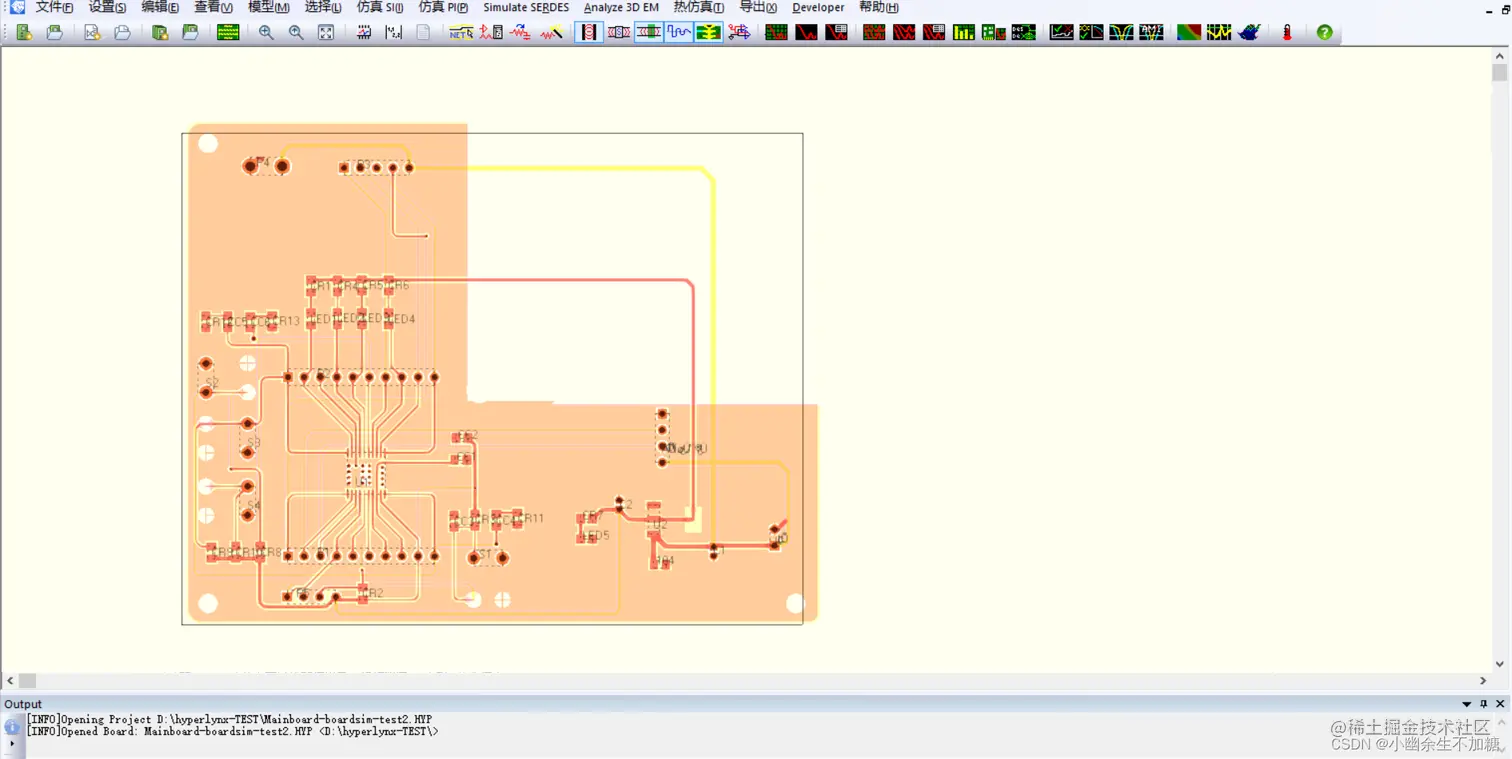Open the 仿真 SI menu
The width and height of the screenshot is (1512, 759).
tap(380, 7)
